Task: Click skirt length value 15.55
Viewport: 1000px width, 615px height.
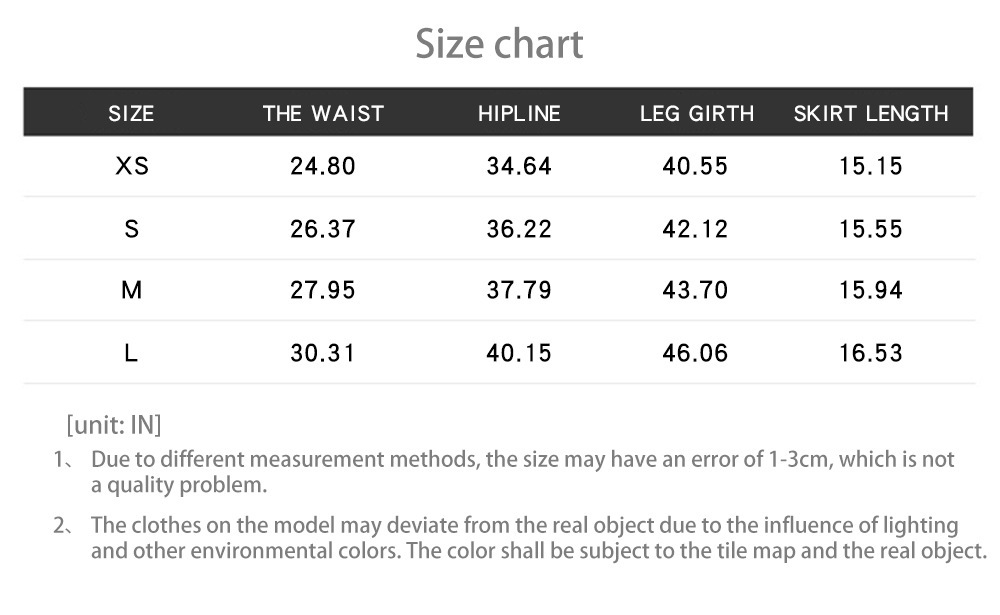Action: click(x=871, y=229)
